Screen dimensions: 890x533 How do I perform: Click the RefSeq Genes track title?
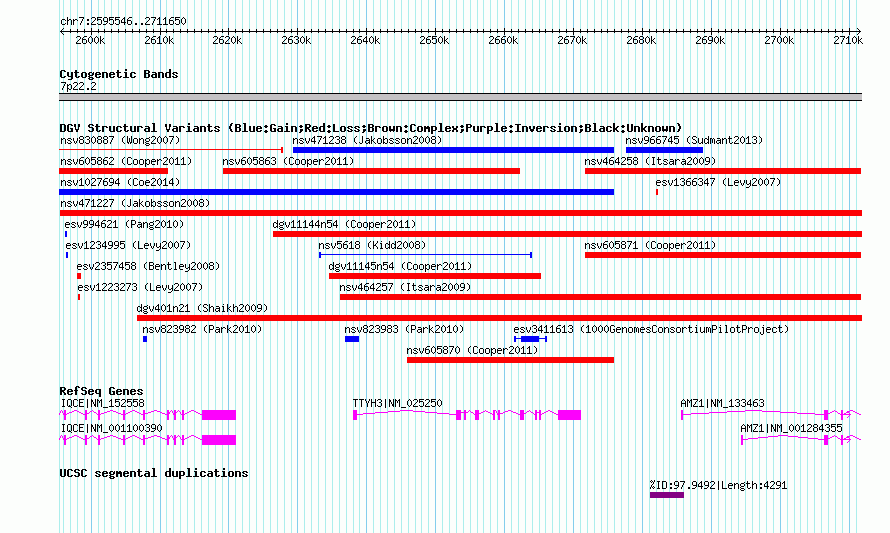102,391
